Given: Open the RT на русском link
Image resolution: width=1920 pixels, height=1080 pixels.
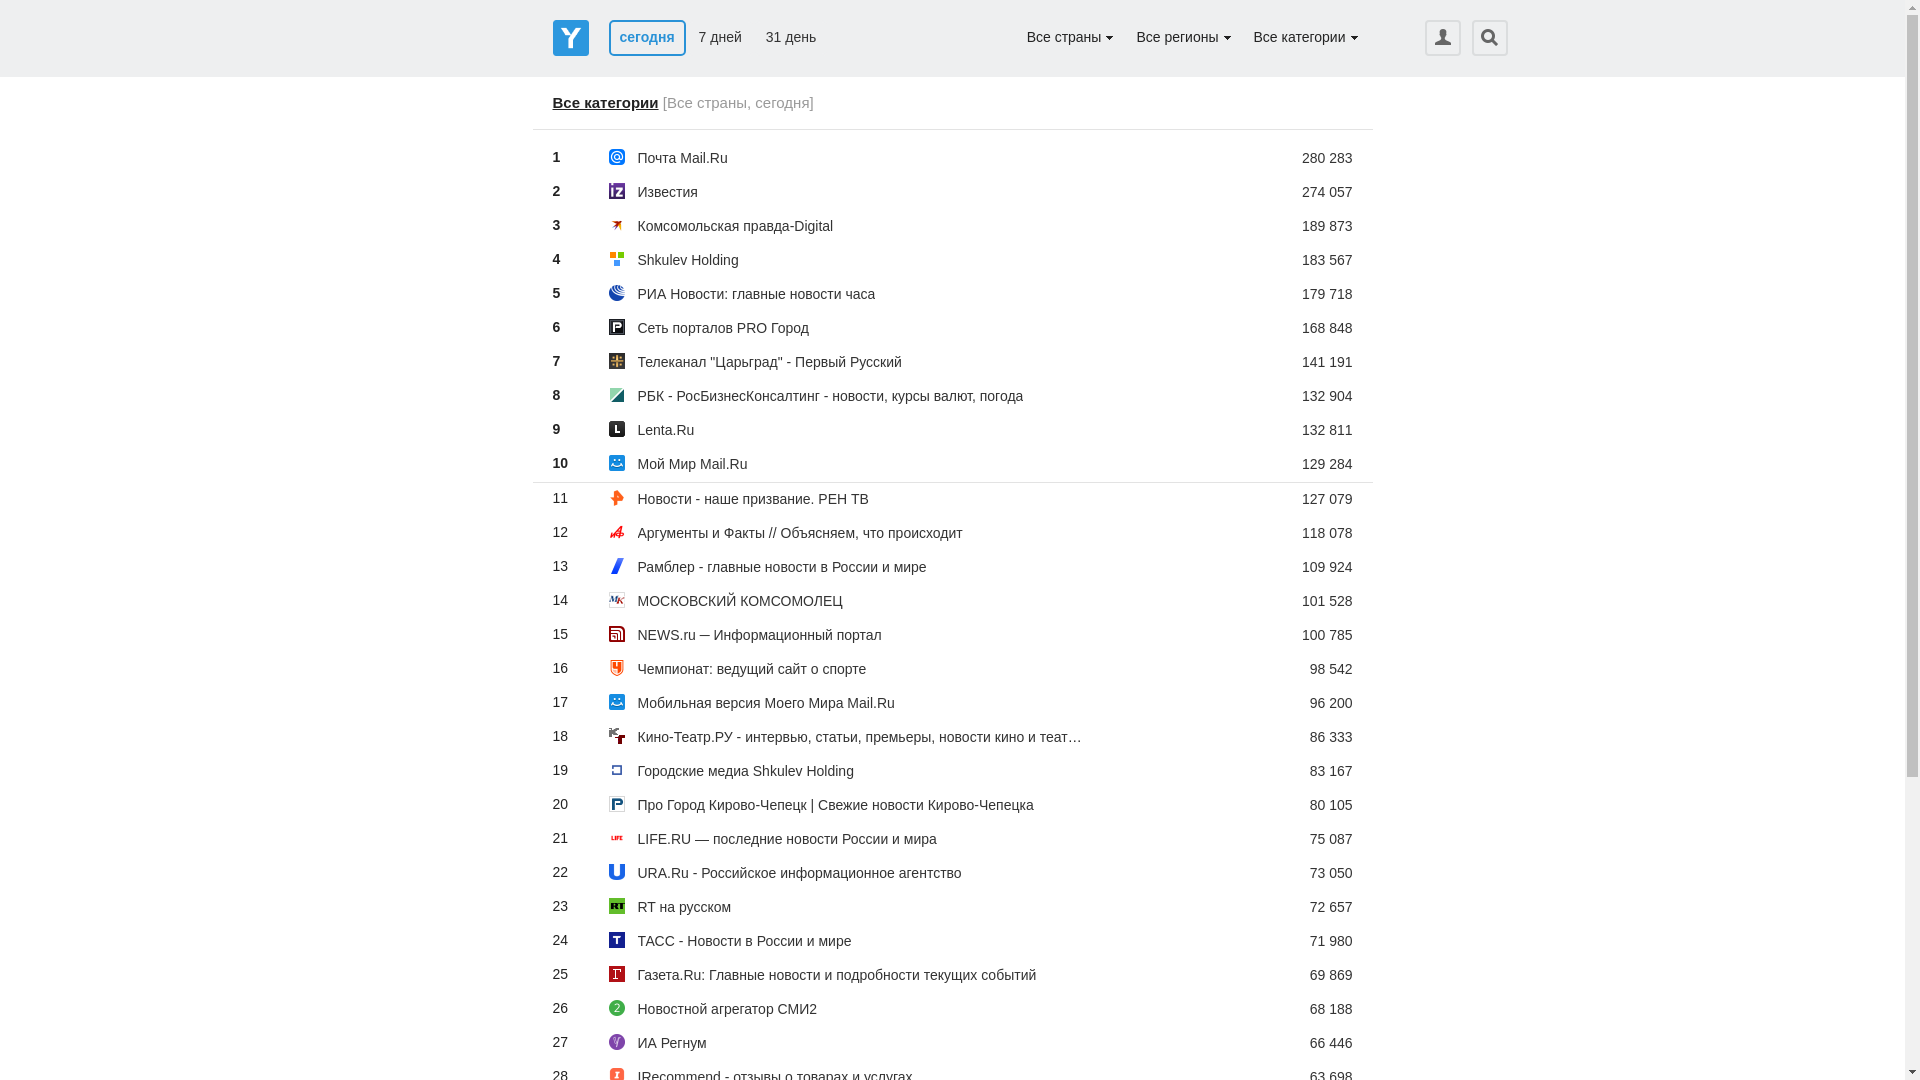Looking at the screenshot, I should click(x=684, y=907).
